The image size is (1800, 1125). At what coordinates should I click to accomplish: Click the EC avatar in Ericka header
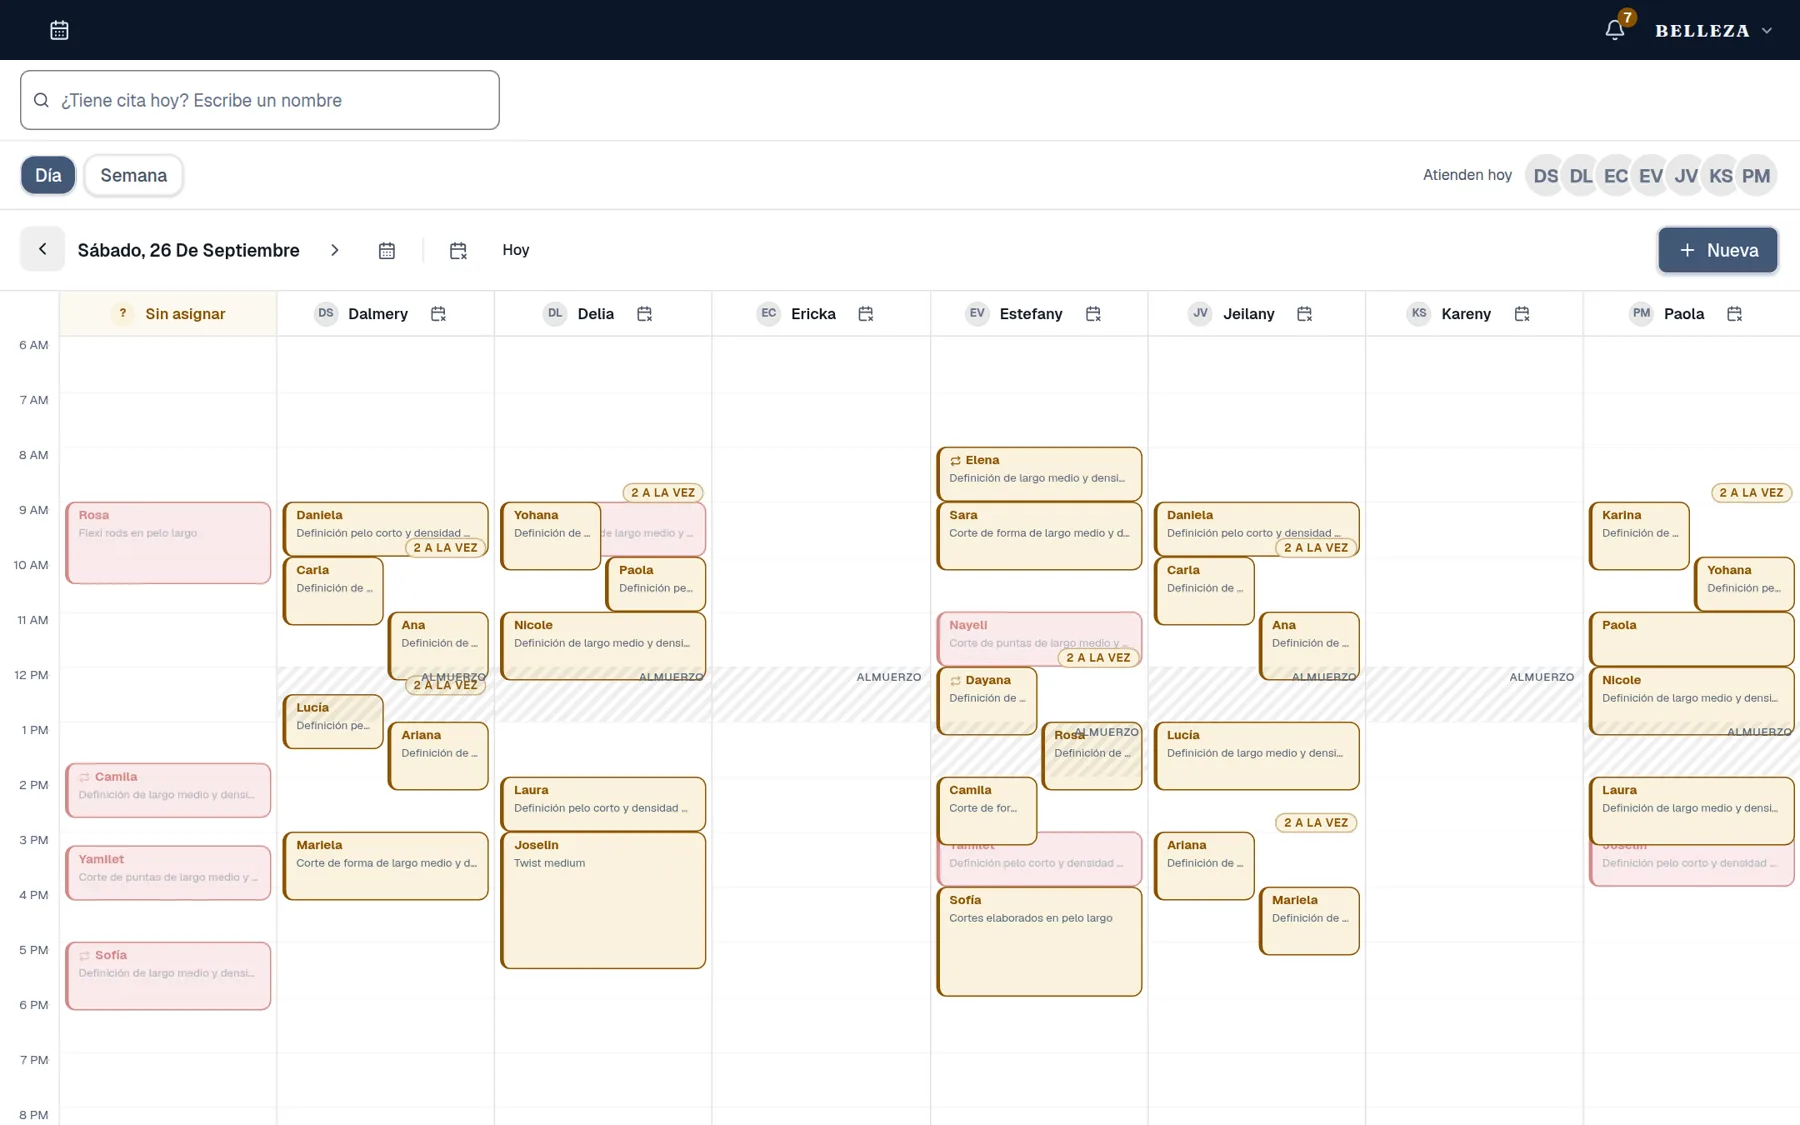(x=768, y=314)
